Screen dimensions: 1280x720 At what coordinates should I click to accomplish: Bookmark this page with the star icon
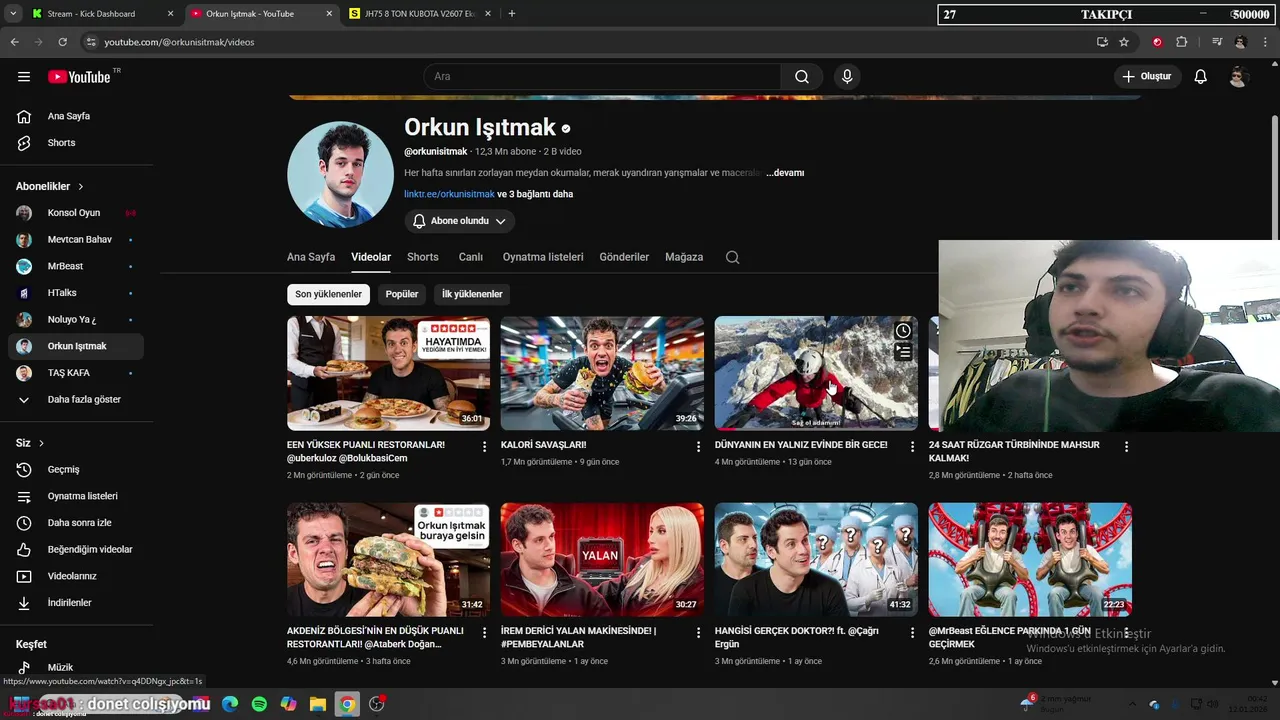(x=1124, y=42)
